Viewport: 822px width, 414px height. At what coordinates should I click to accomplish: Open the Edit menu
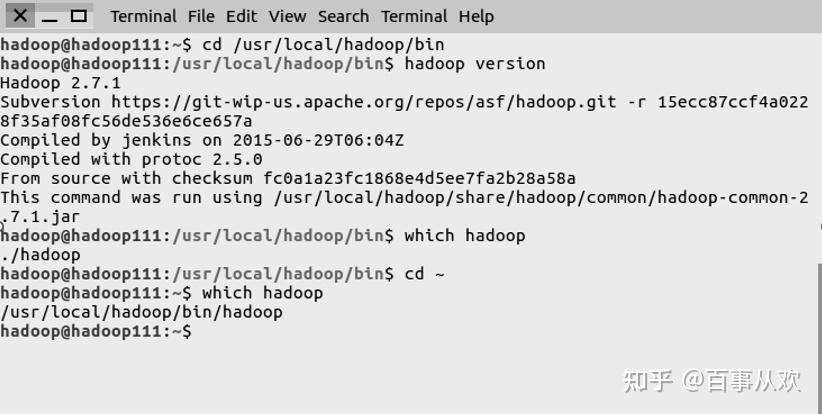pyautogui.click(x=241, y=16)
